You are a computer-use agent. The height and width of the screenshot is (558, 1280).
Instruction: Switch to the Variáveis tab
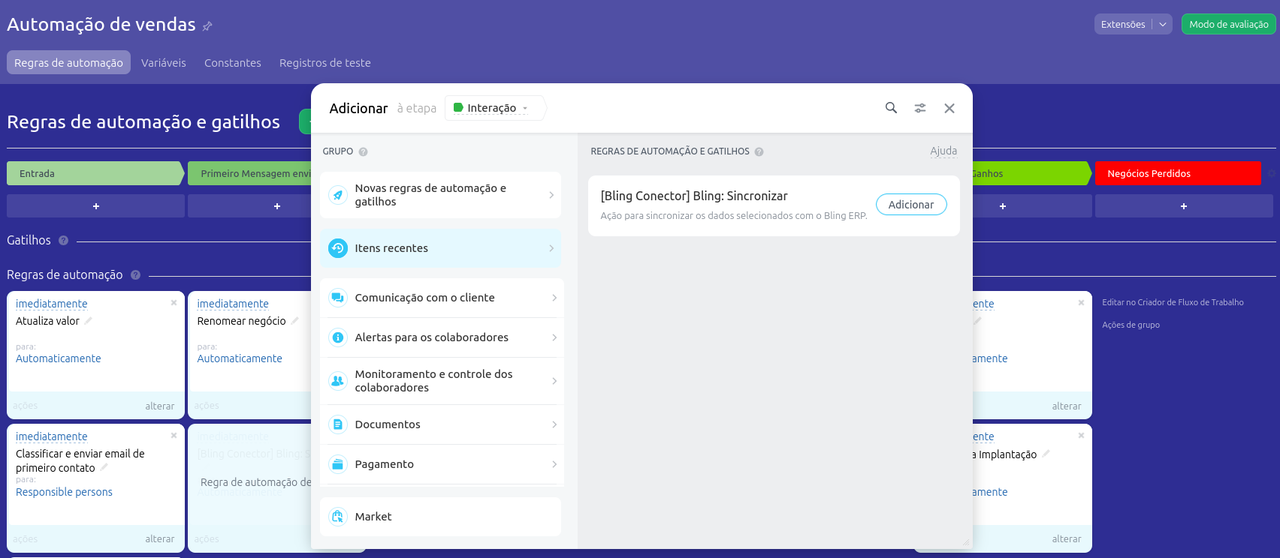coord(163,63)
